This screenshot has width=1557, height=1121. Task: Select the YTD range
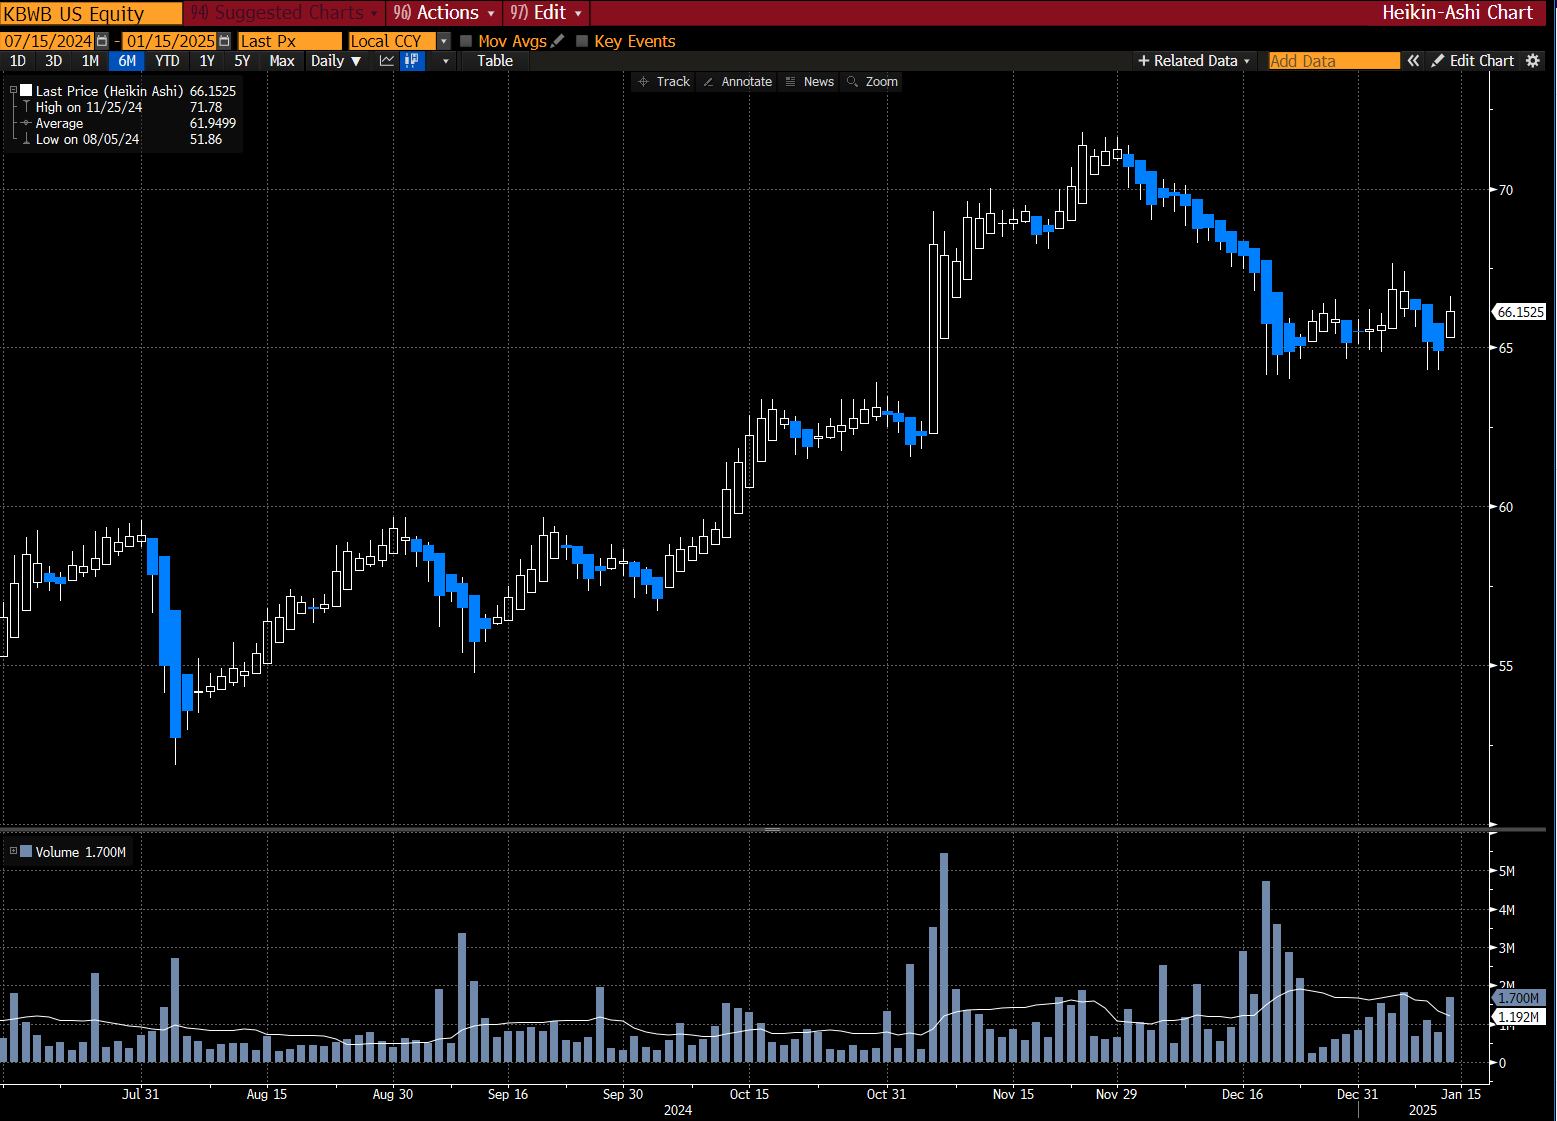click(168, 61)
